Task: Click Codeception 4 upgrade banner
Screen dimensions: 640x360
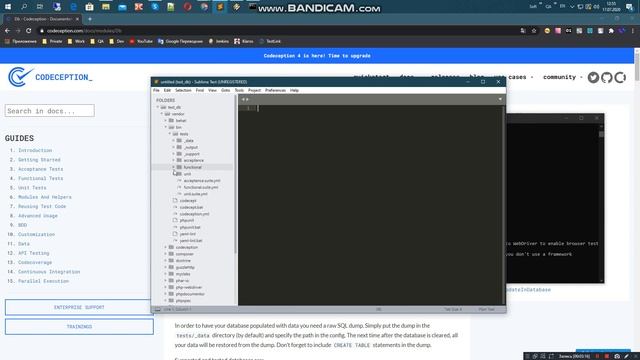Action: (x=317, y=56)
